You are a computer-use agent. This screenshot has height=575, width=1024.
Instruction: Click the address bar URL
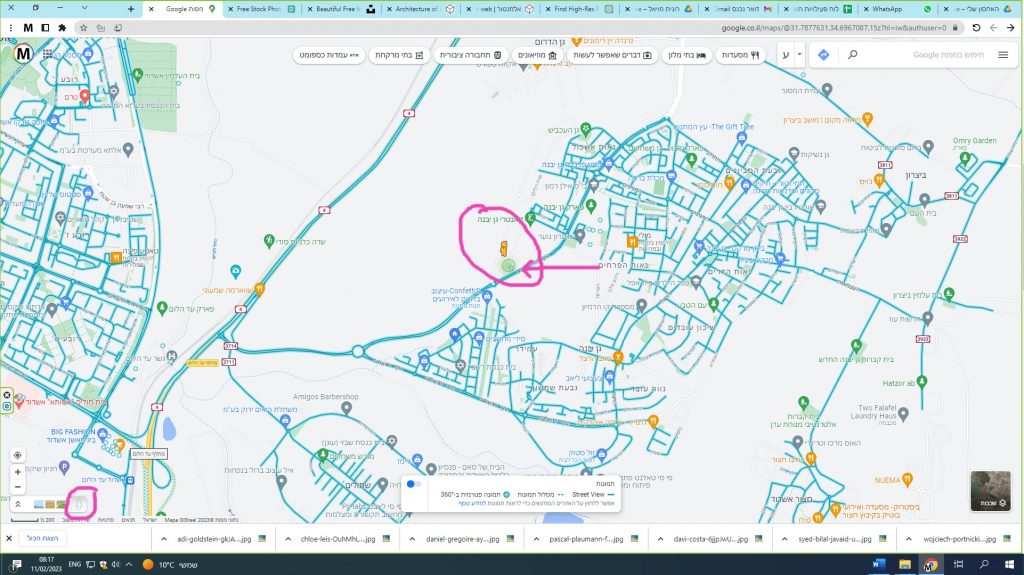click(x=833, y=27)
